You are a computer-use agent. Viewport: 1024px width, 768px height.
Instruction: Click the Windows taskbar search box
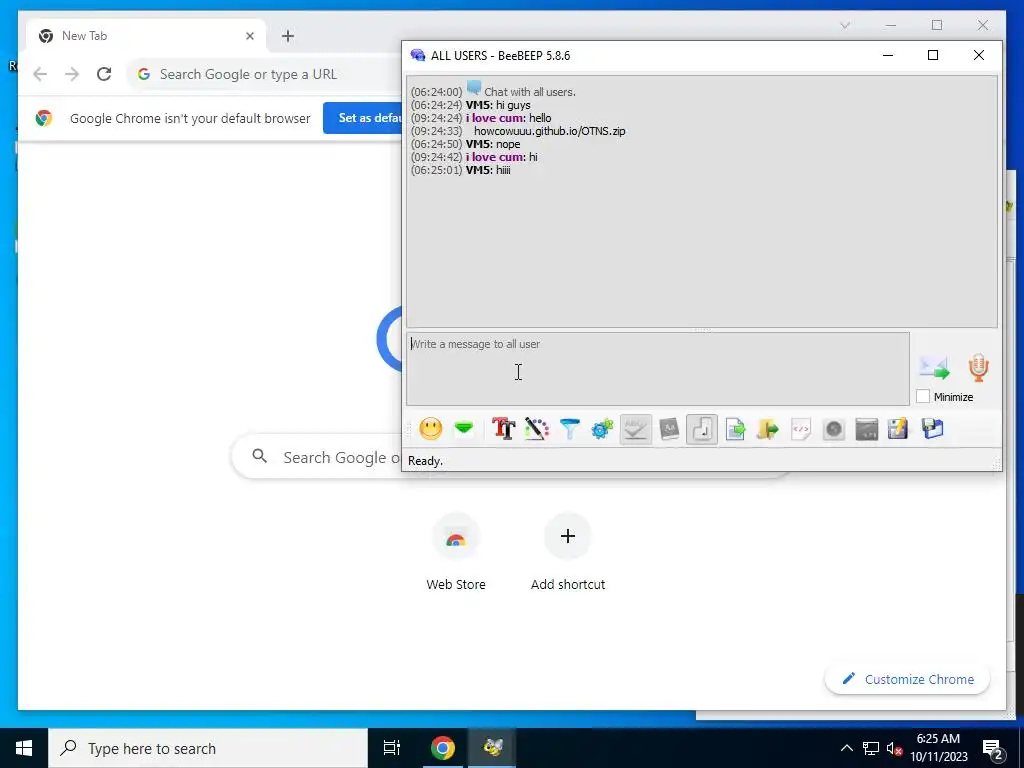pos(208,748)
